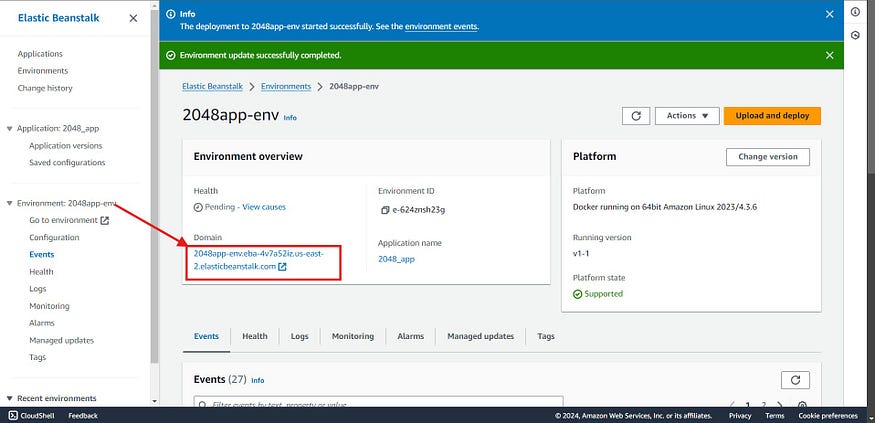Click Info link beside Events heading
The height and width of the screenshot is (423, 875).
(257, 381)
